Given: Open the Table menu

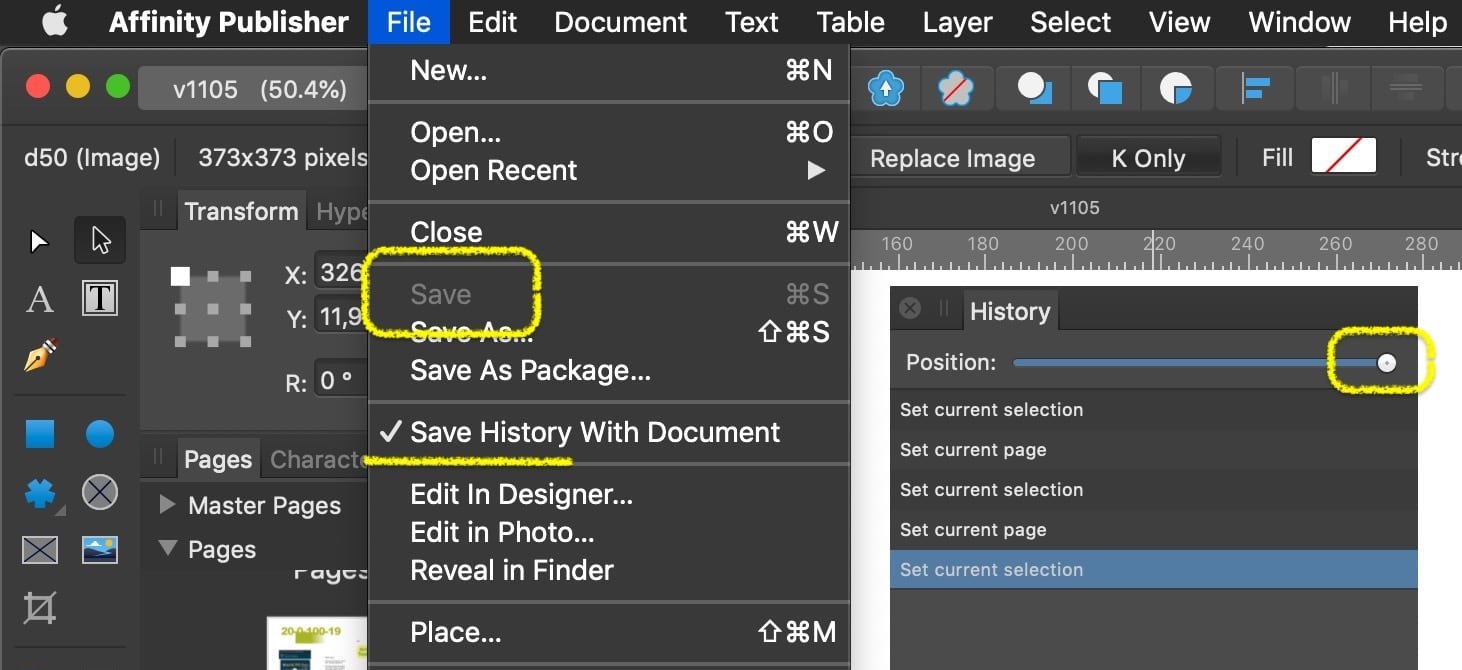Looking at the screenshot, I should 851,22.
